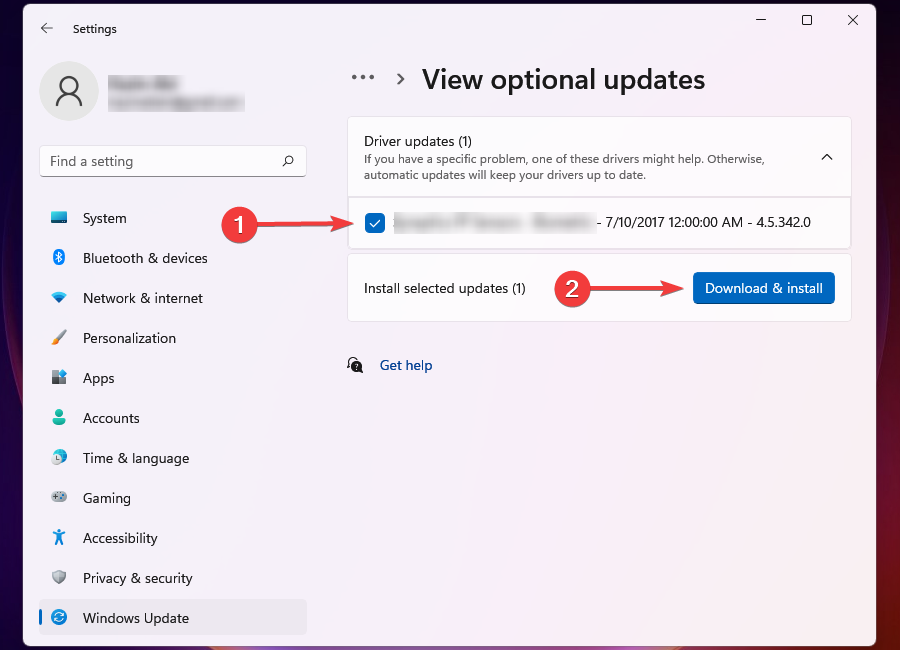Maximize the Settings window
Image resolution: width=900 pixels, height=650 pixels.
pyautogui.click(x=806, y=20)
